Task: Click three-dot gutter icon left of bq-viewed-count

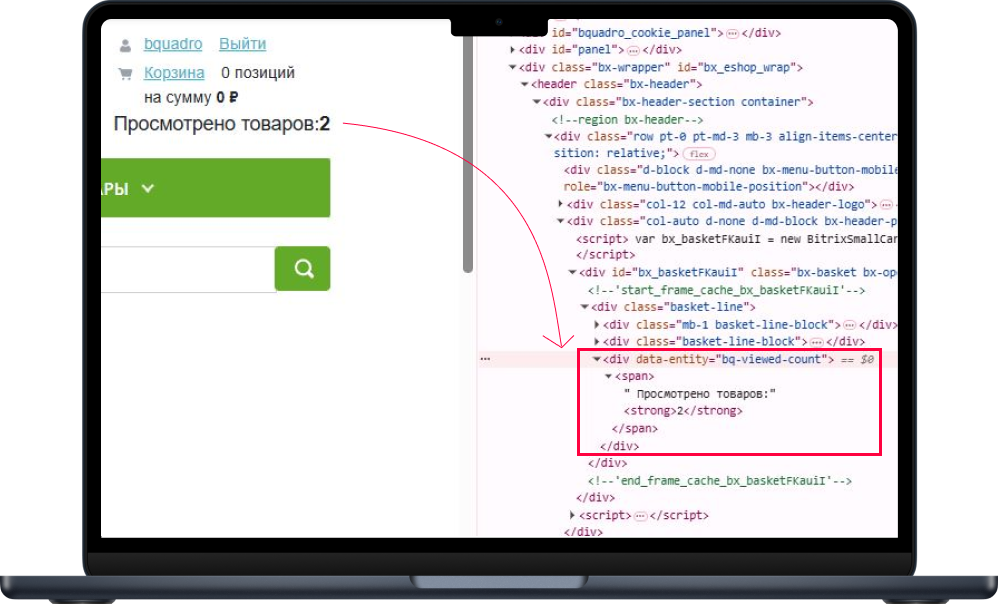Action: tap(485, 359)
